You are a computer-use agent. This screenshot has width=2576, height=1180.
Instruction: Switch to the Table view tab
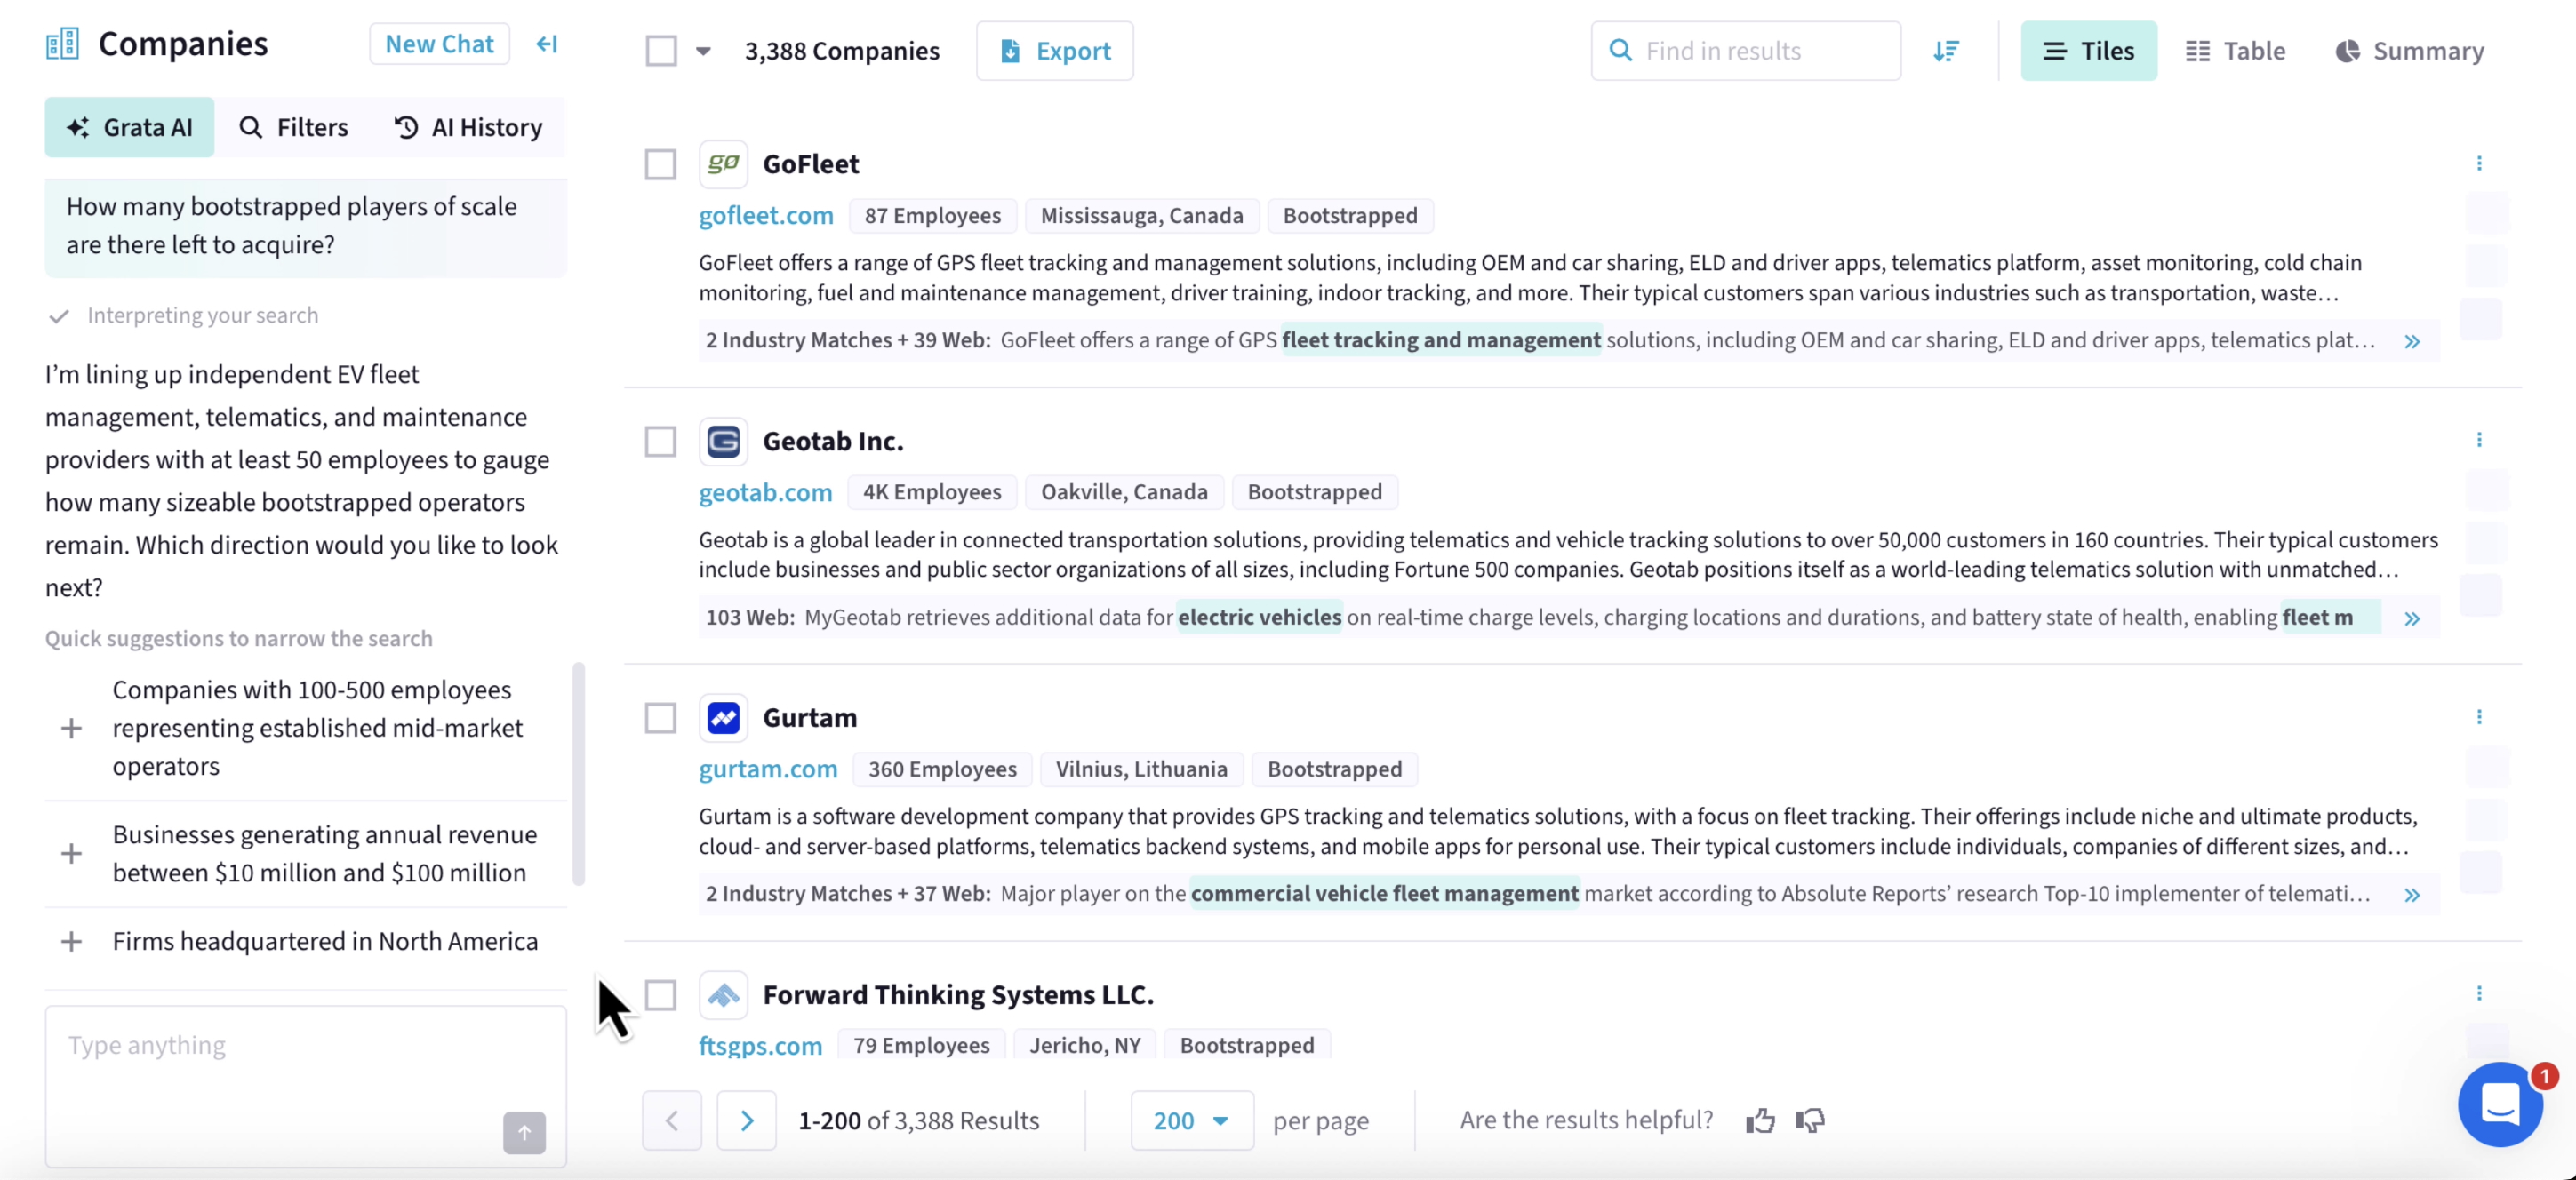coord(2236,50)
